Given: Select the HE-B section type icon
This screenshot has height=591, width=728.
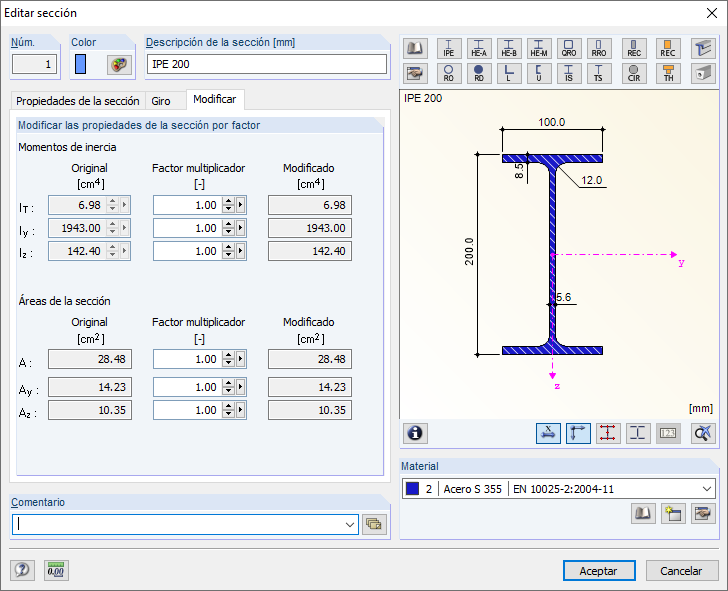Looking at the screenshot, I should pyautogui.click(x=509, y=48).
